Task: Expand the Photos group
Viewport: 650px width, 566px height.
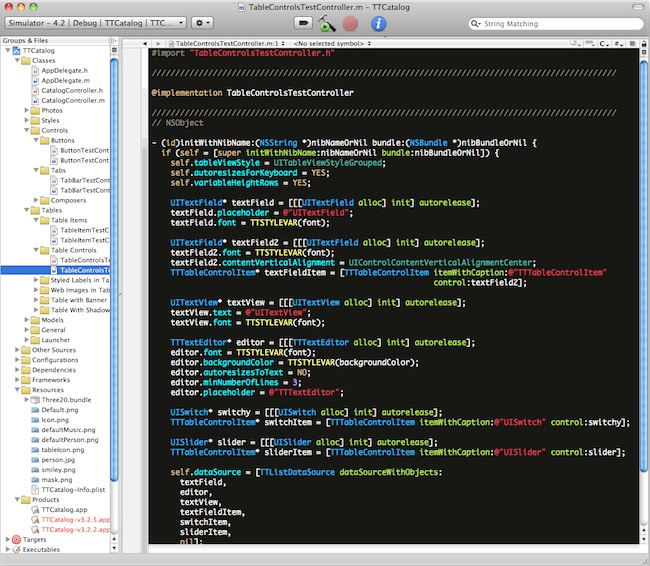Action: tap(26, 110)
